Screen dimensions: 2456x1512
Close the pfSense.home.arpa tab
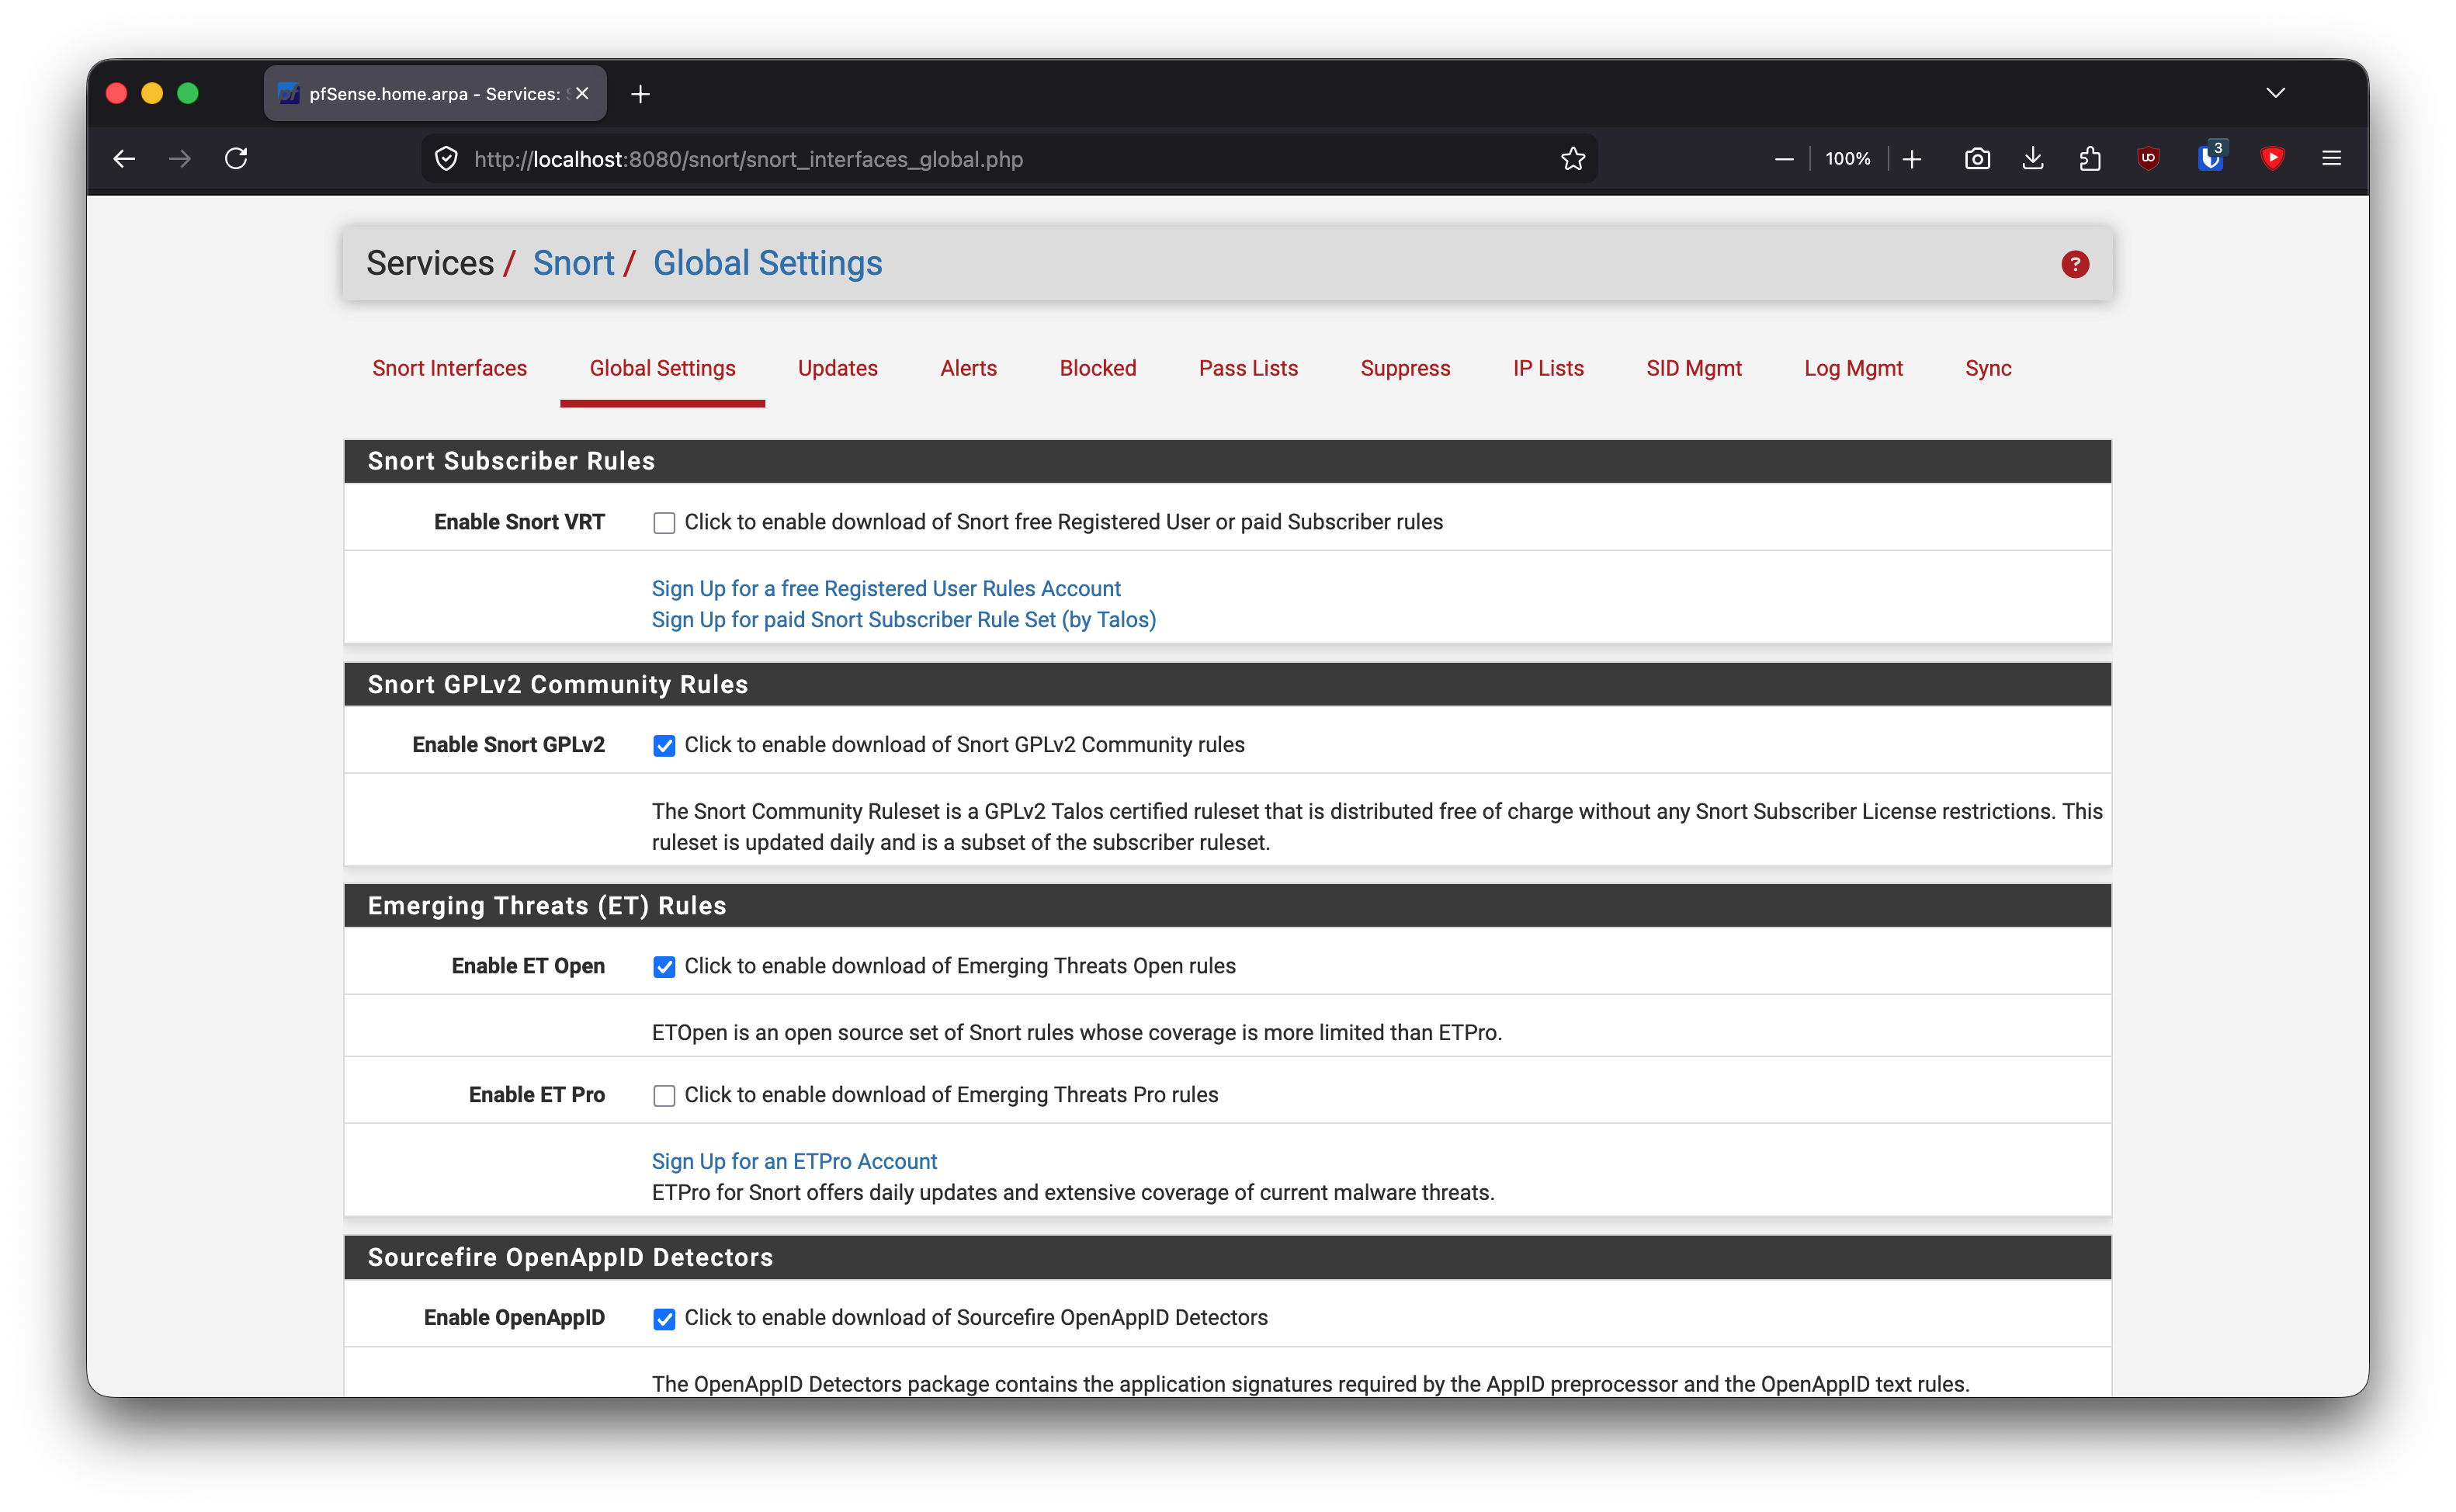tap(582, 94)
